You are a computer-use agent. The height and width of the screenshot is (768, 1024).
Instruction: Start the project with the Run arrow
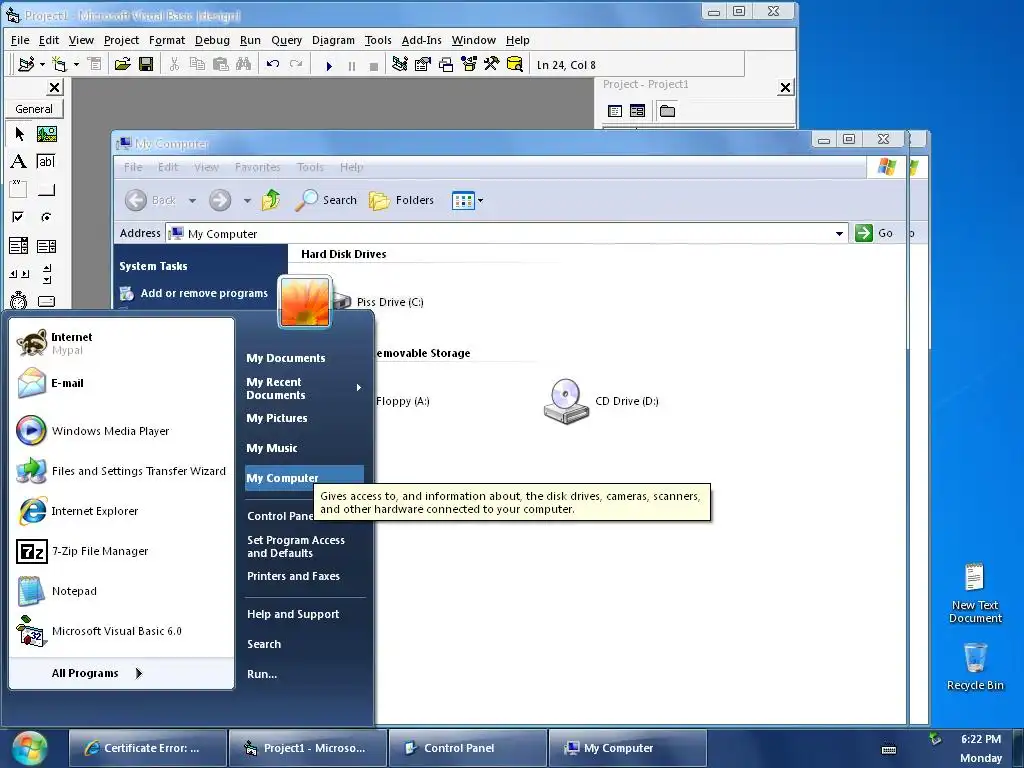(329, 65)
